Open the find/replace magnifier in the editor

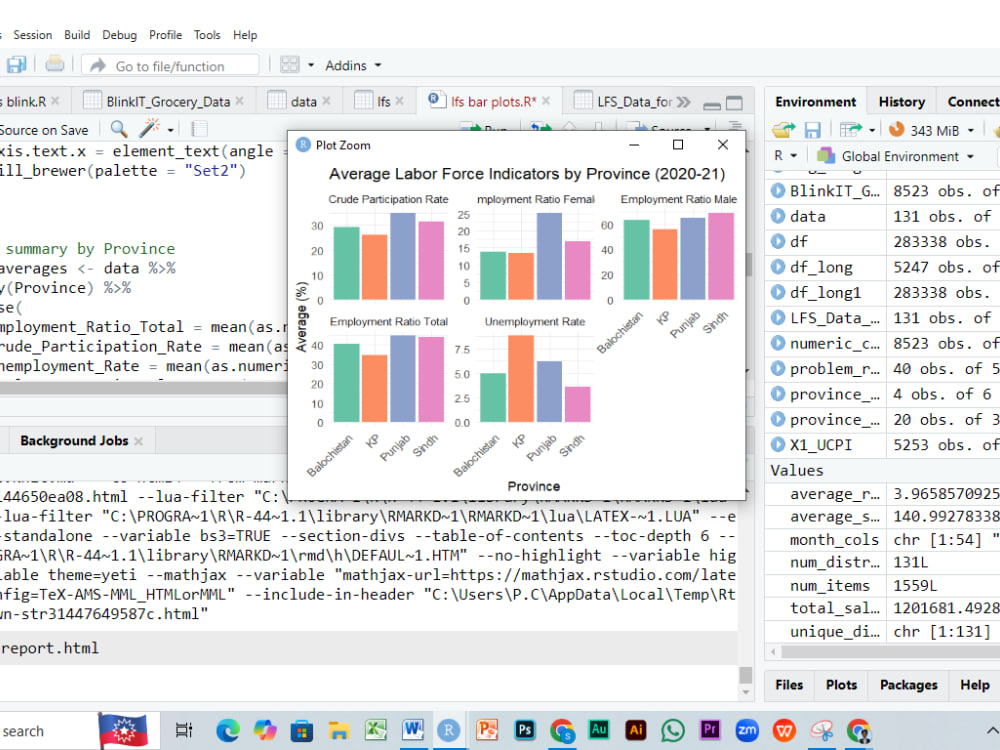coord(119,129)
